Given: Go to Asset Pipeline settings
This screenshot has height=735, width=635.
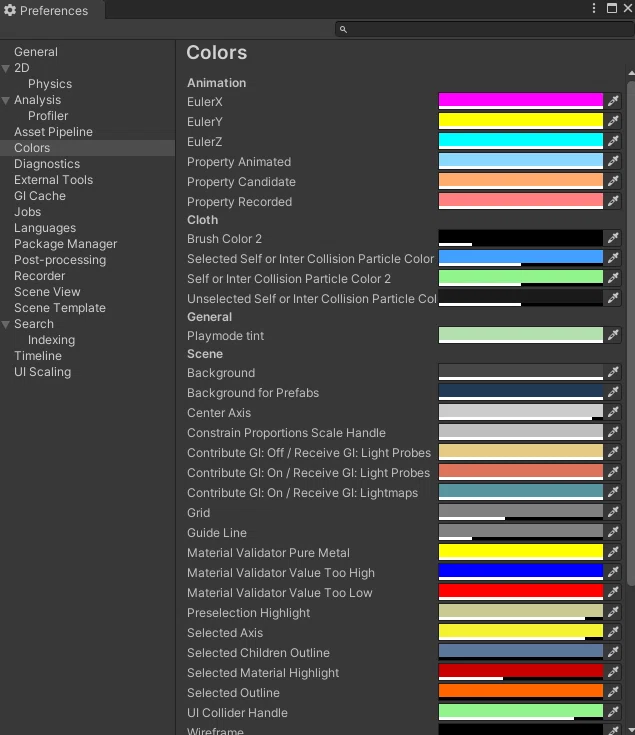Looking at the screenshot, I should 53,132.
